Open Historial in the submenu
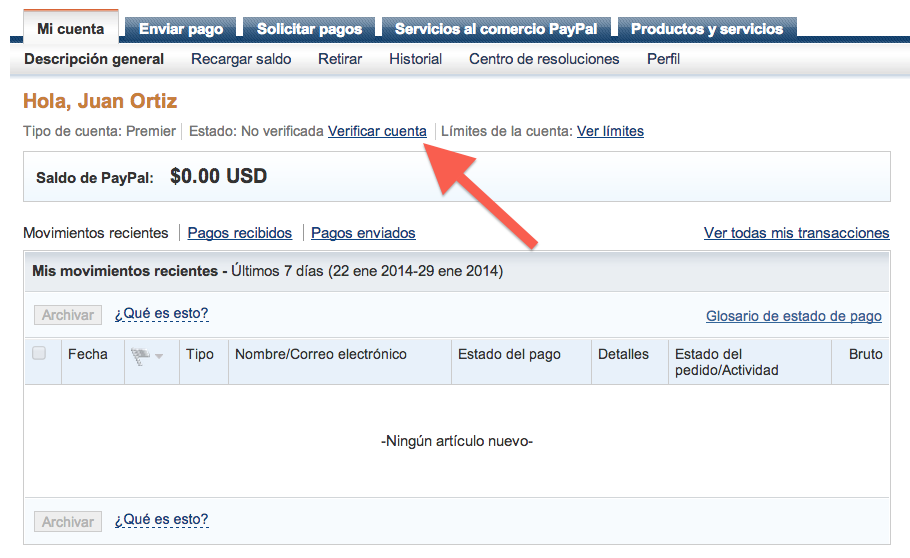 [415, 59]
